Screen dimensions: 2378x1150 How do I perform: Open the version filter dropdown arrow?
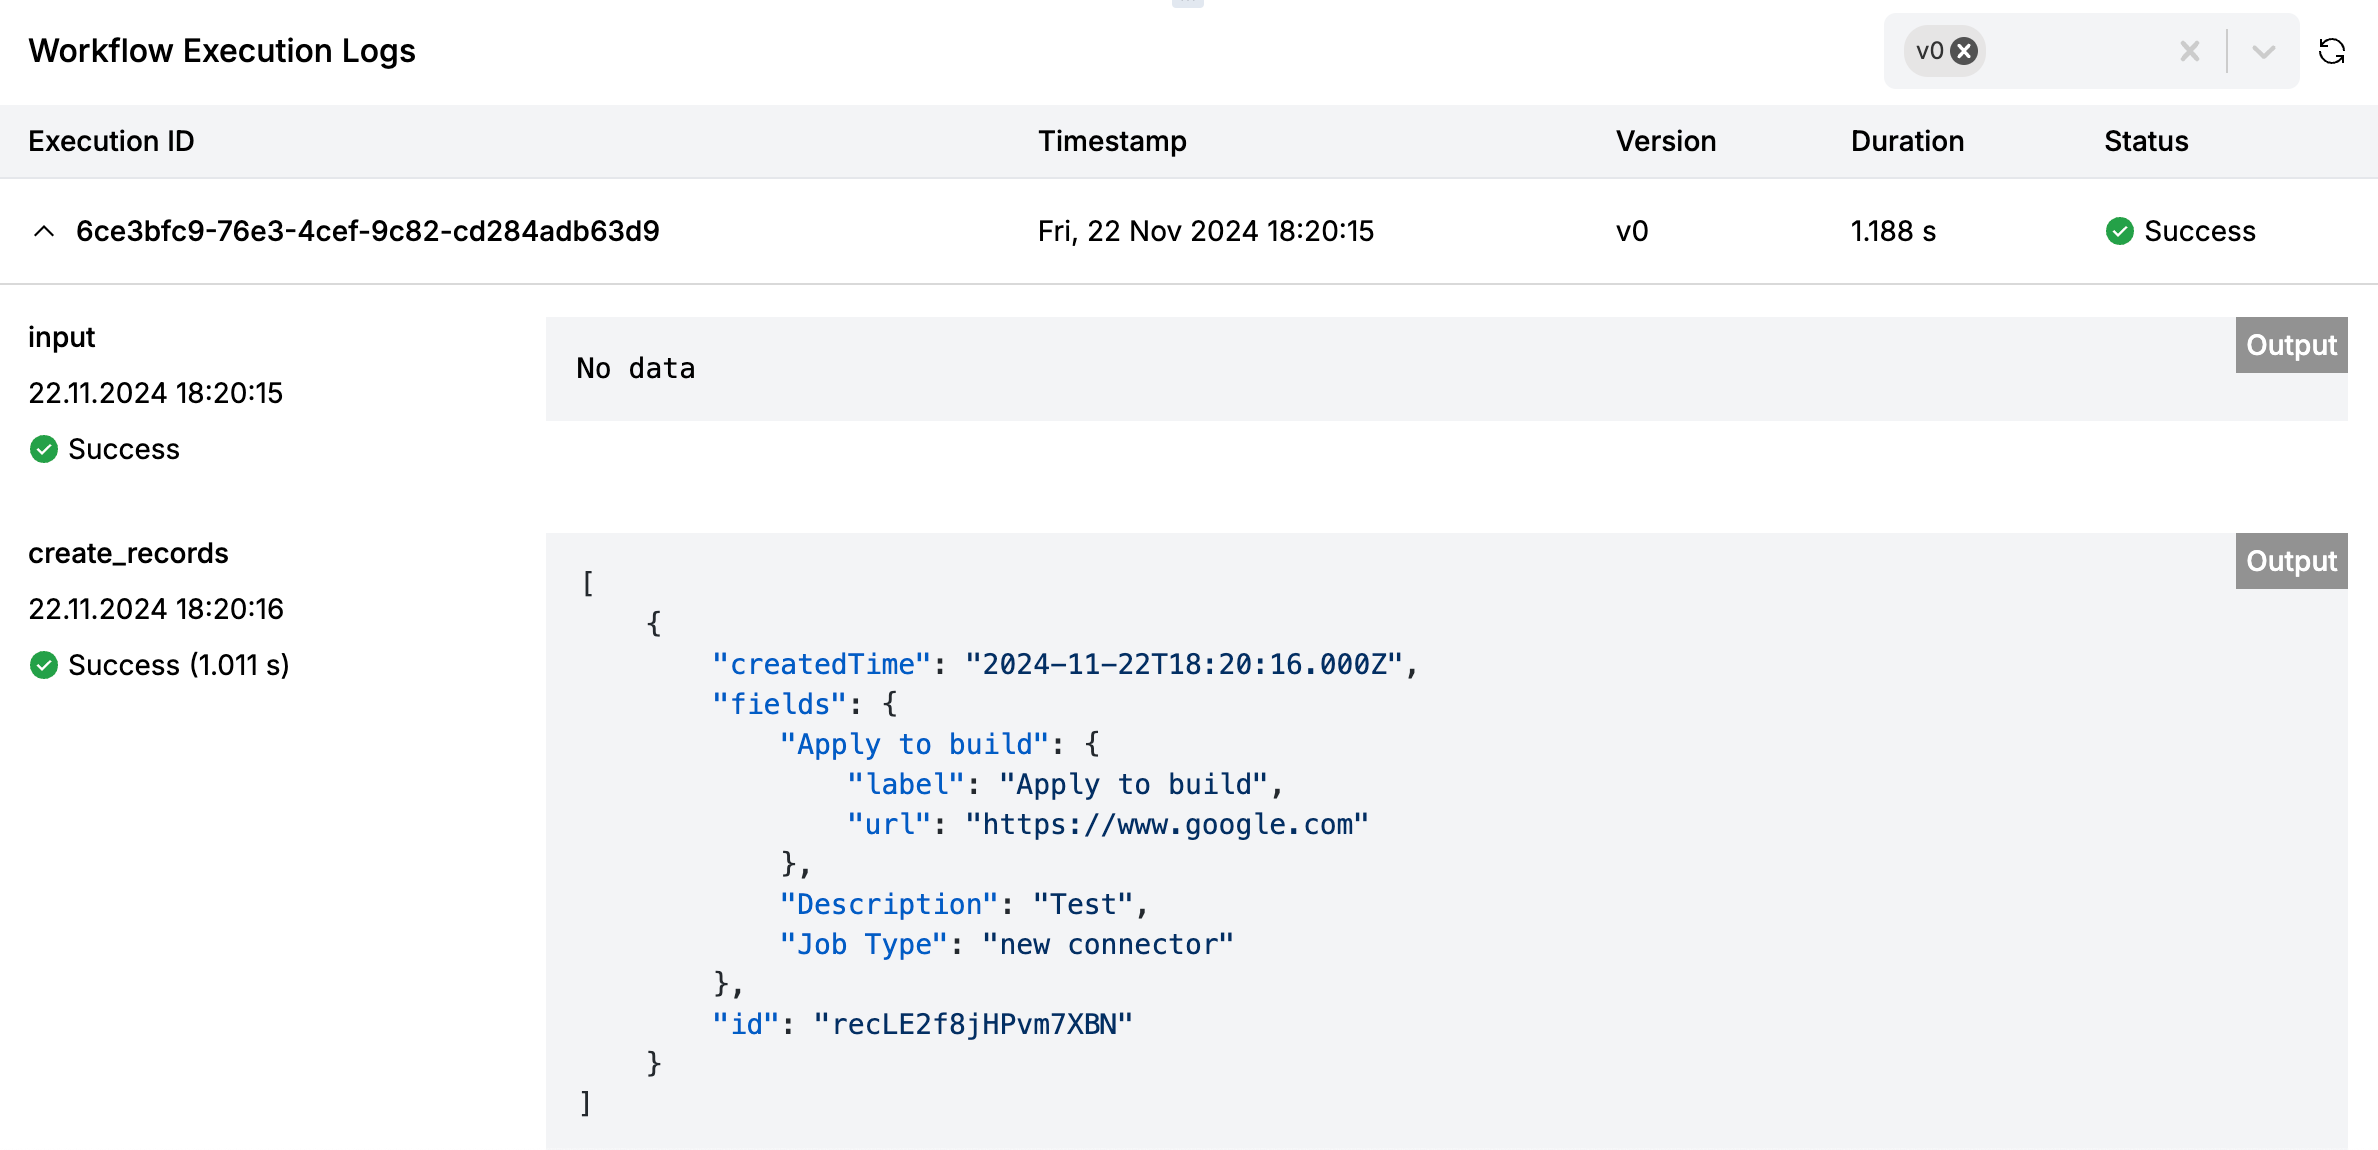[2263, 51]
